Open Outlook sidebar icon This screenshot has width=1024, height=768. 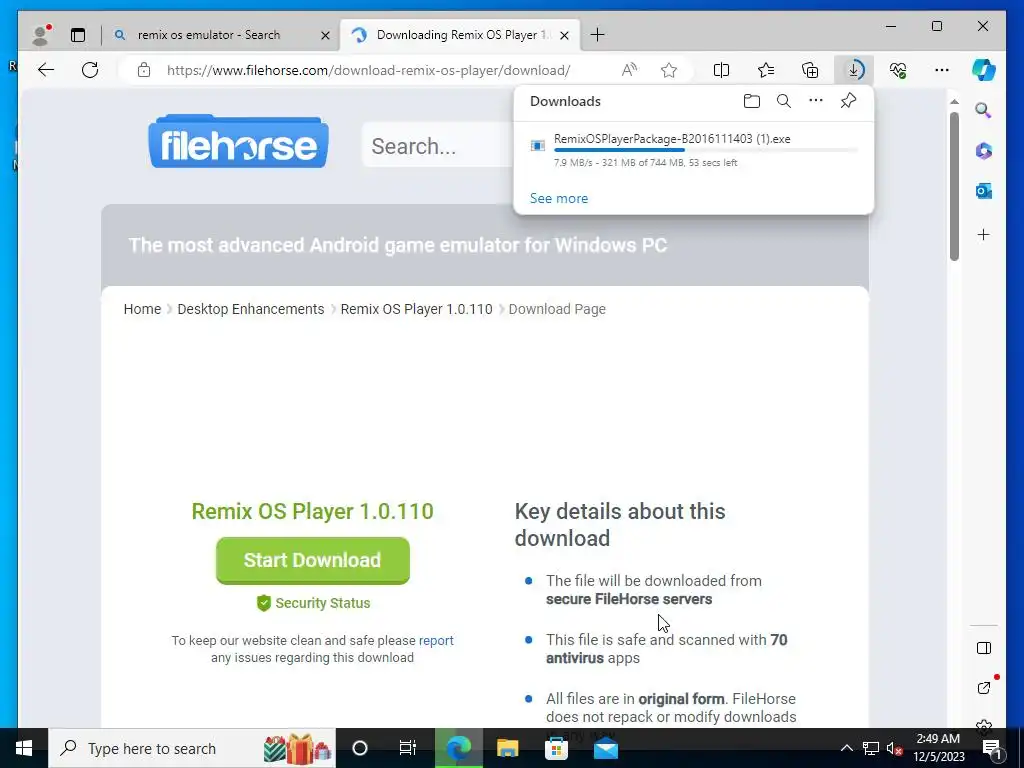[984, 191]
